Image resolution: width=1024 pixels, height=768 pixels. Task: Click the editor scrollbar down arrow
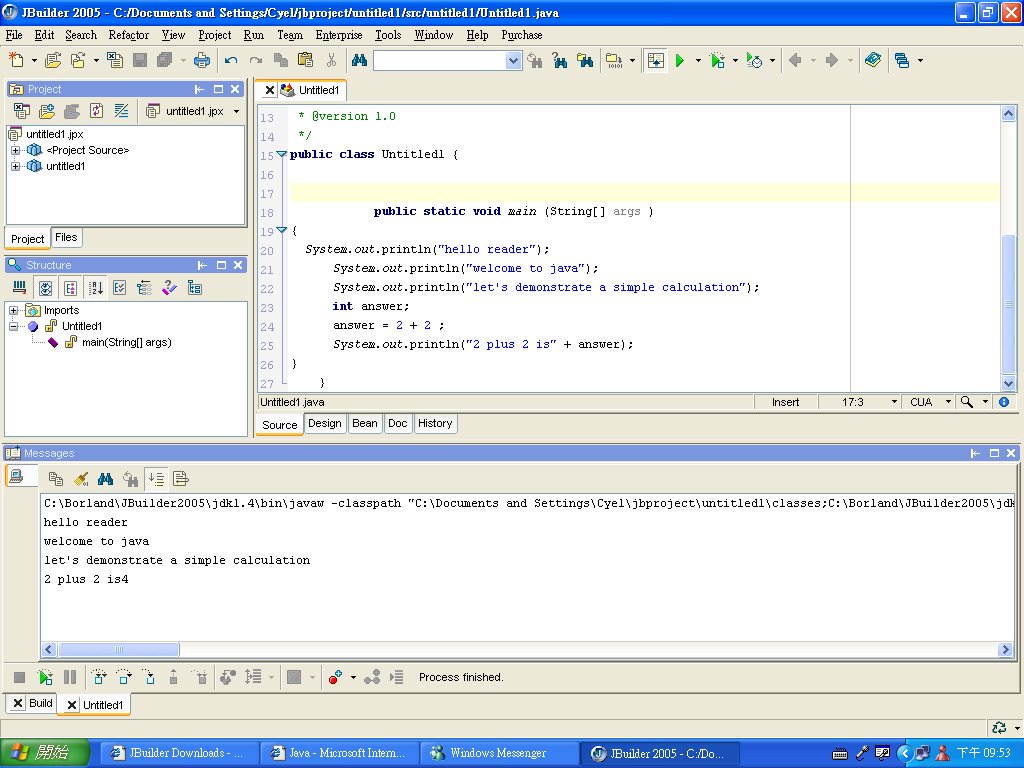(x=1008, y=383)
